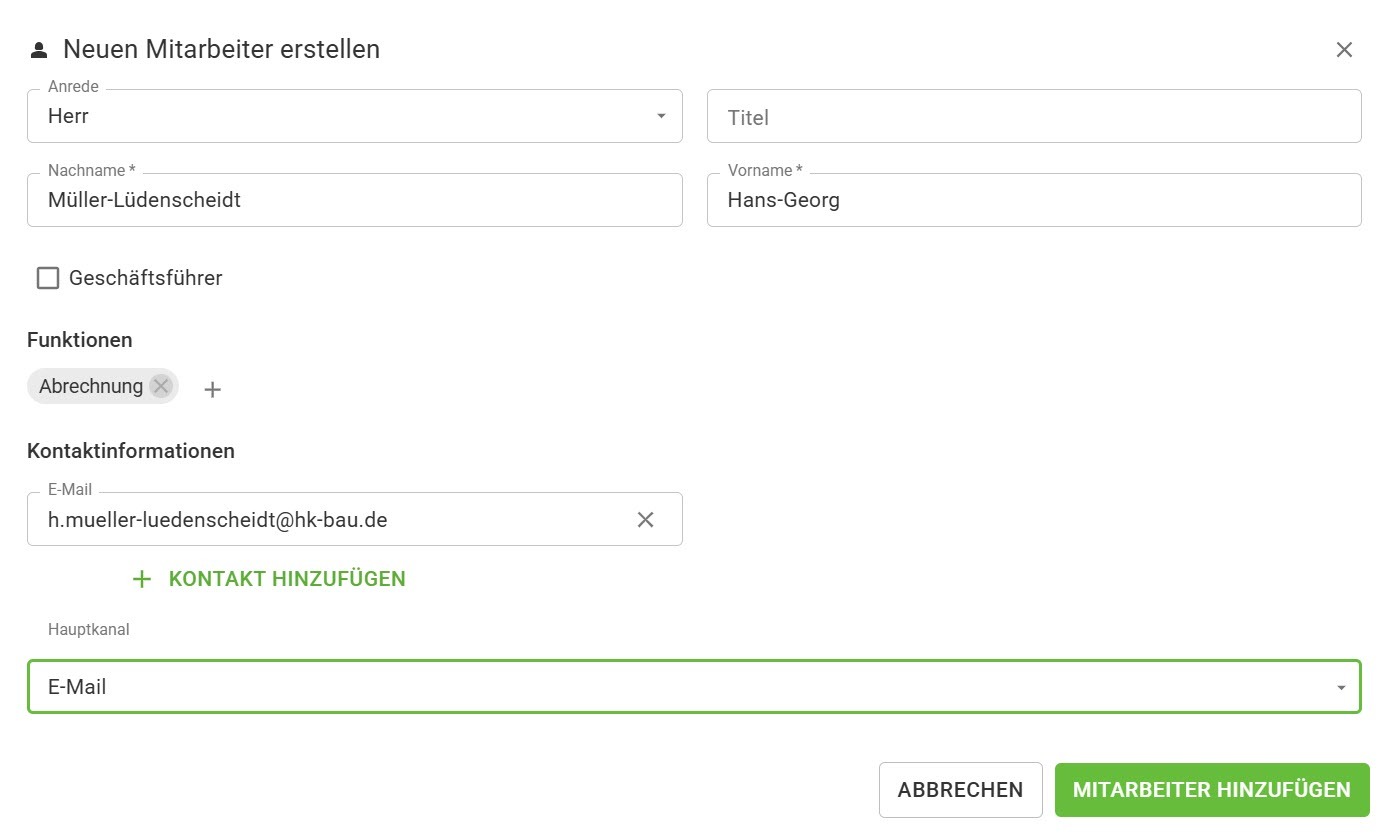Click Mitarbeiter hinzufügen to save
The width and height of the screenshot is (1391, 839).
click(x=1211, y=790)
